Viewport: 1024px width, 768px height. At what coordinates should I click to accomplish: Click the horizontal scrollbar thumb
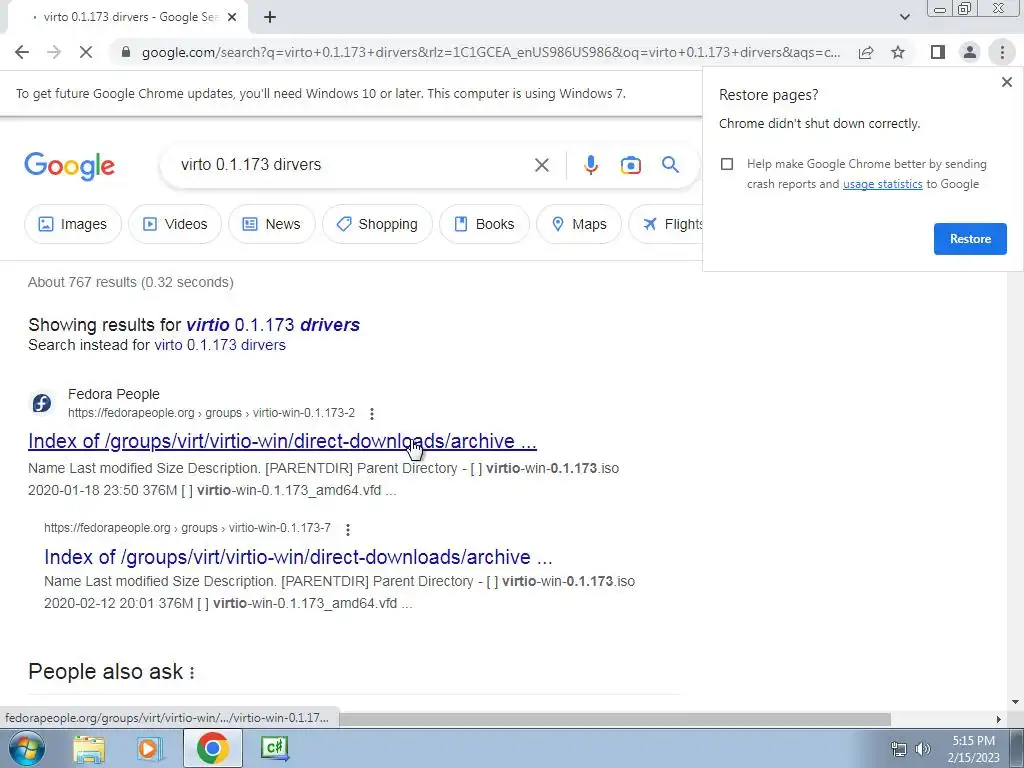click(x=614, y=719)
